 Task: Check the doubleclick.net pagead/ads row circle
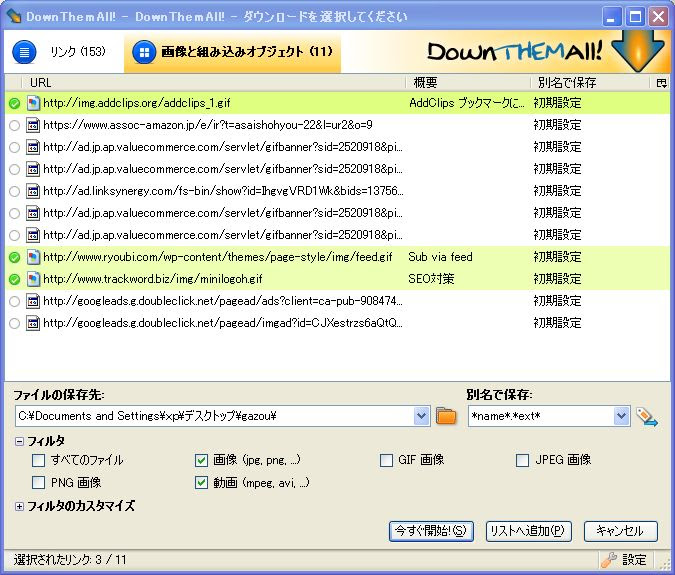click(x=15, y=301)
